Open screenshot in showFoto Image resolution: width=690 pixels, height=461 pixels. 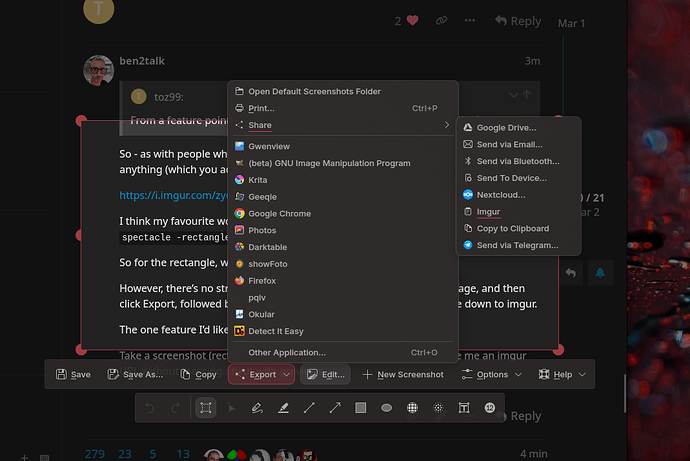click(x=343, y=264)
